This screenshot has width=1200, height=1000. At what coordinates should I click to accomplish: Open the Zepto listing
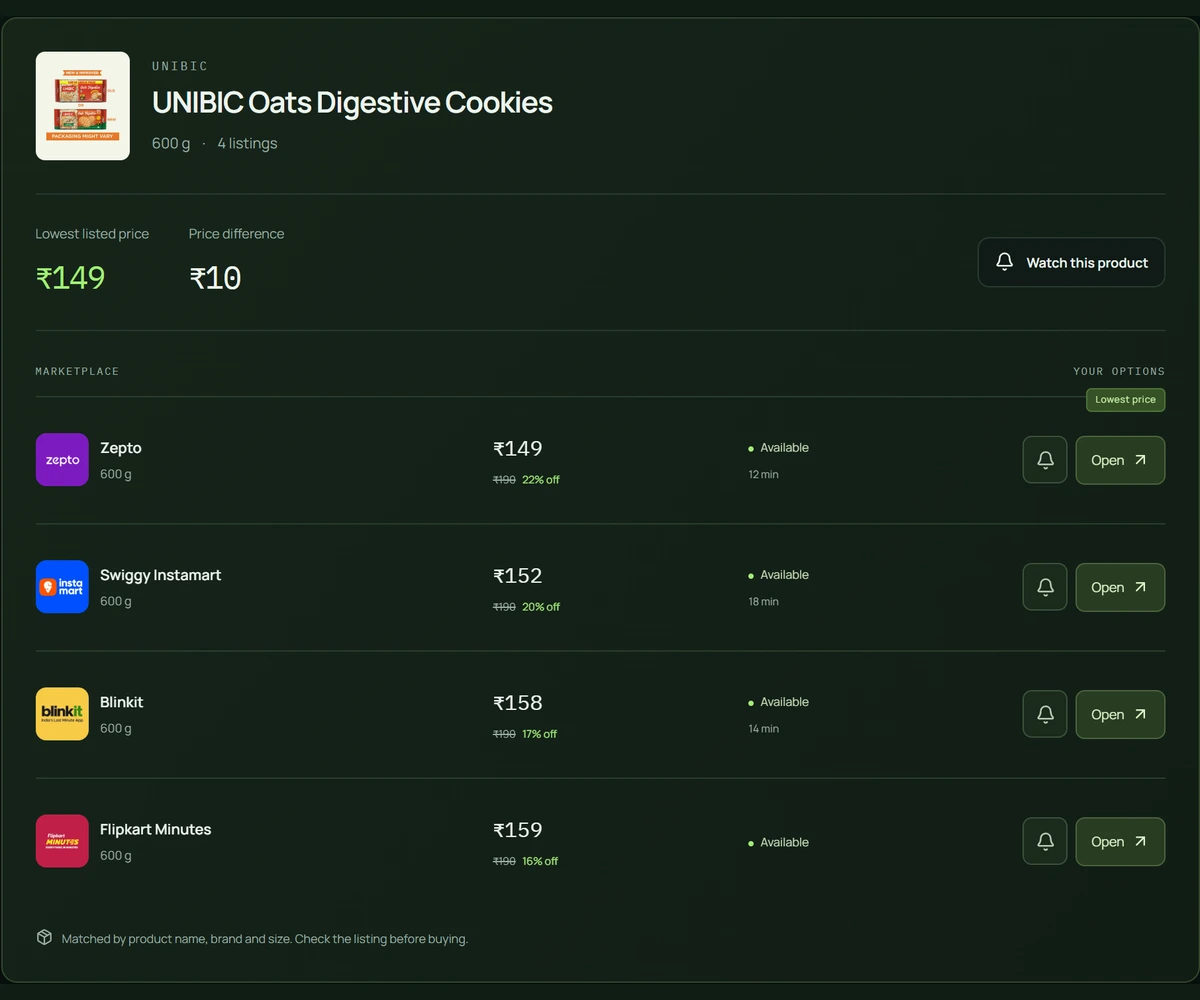click(1120, 460)
